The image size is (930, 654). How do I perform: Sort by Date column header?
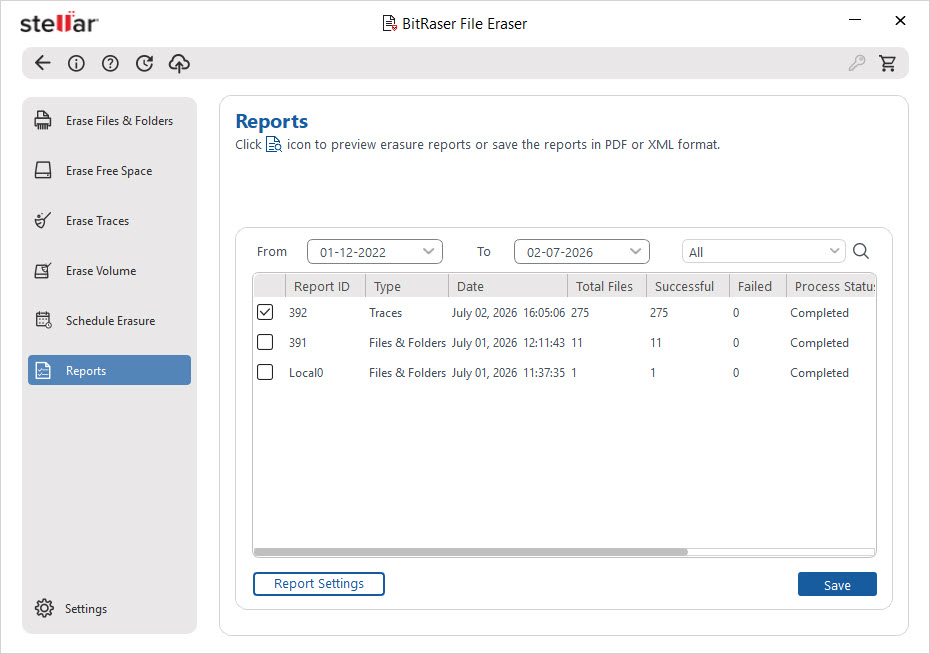pyautogui.click(x=508, y=286)
